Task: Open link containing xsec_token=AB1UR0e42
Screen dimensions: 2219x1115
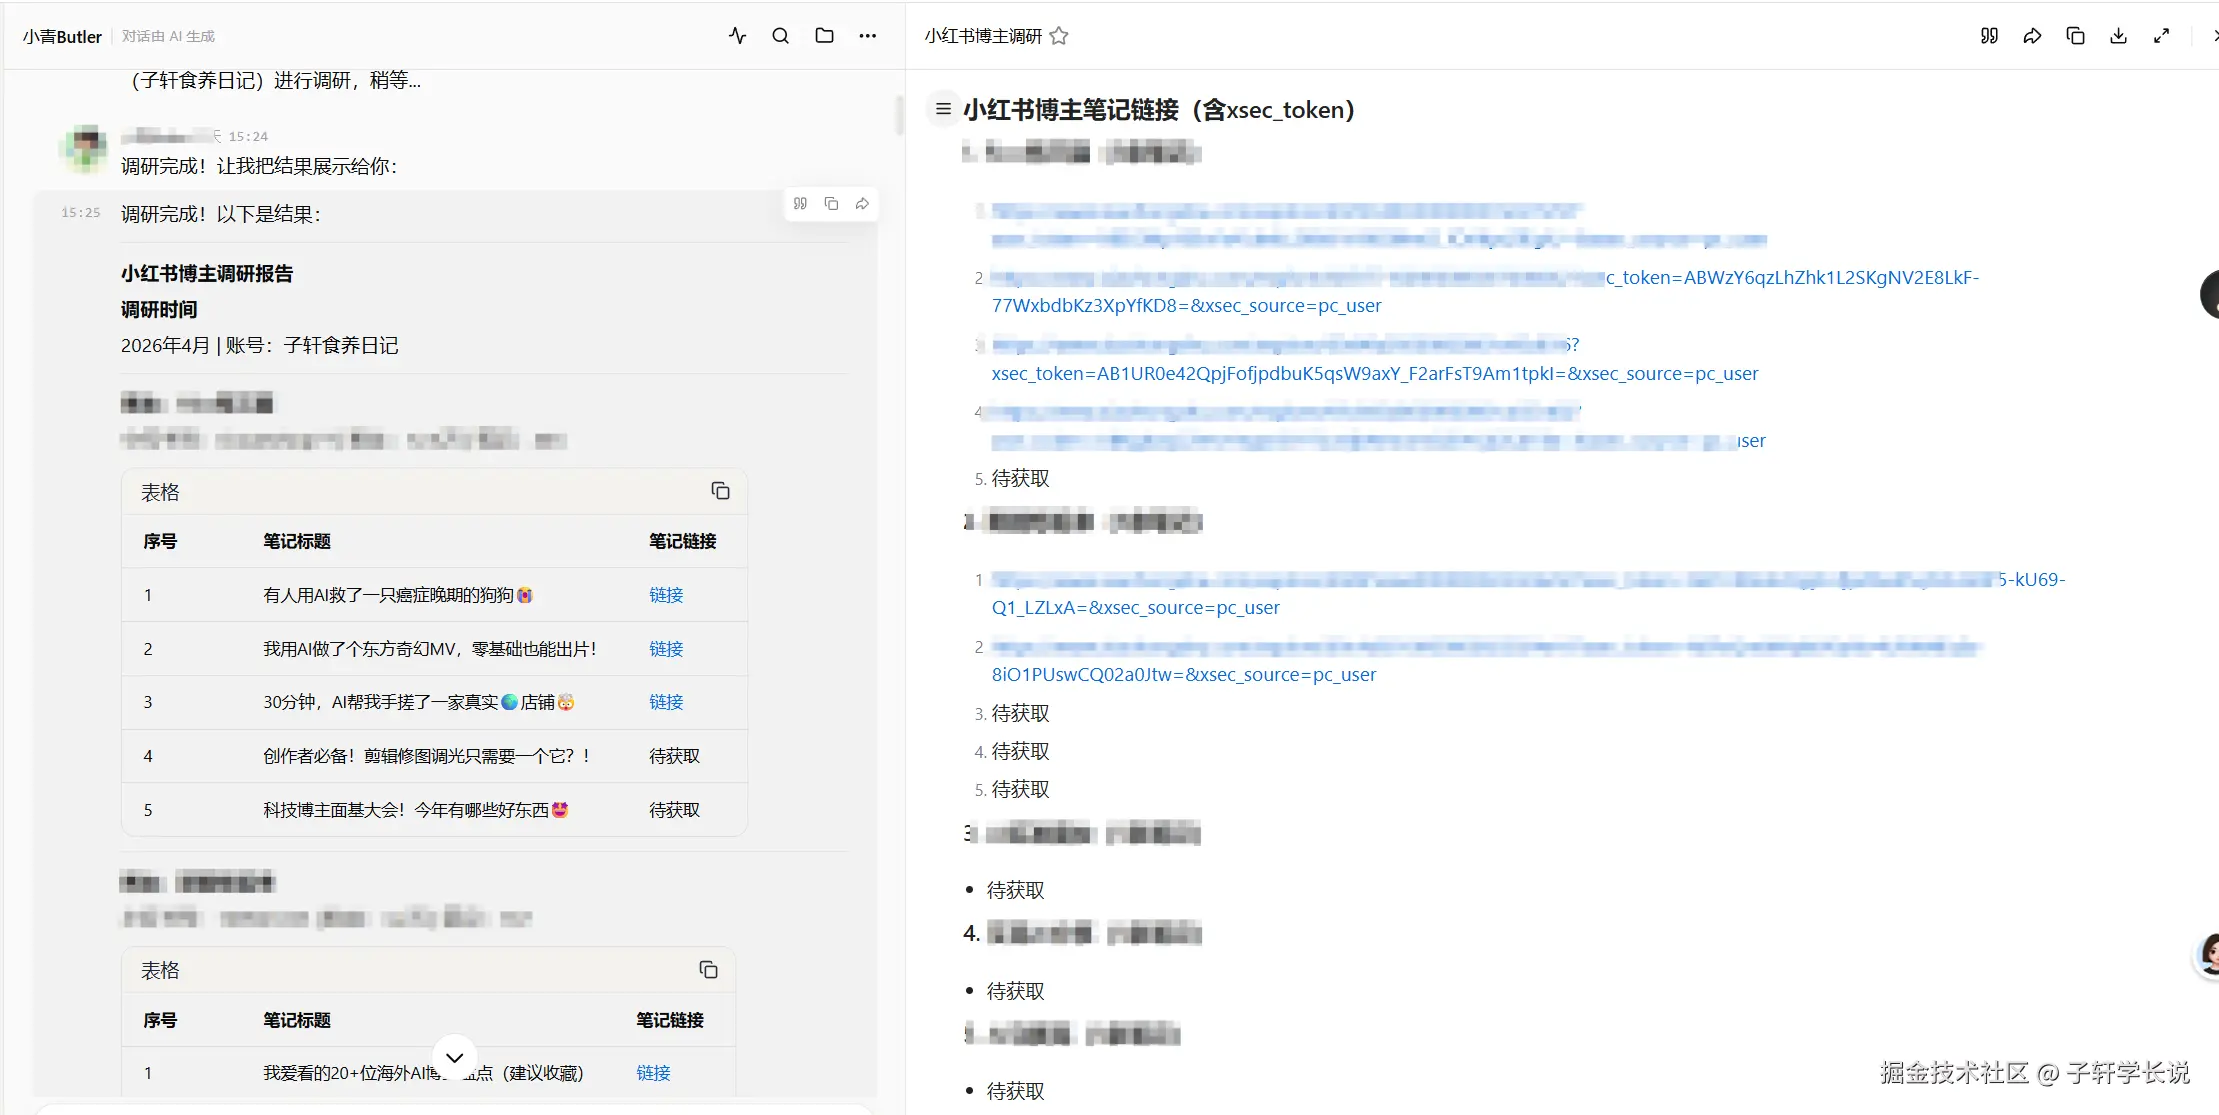Action: click(1374, 374)
